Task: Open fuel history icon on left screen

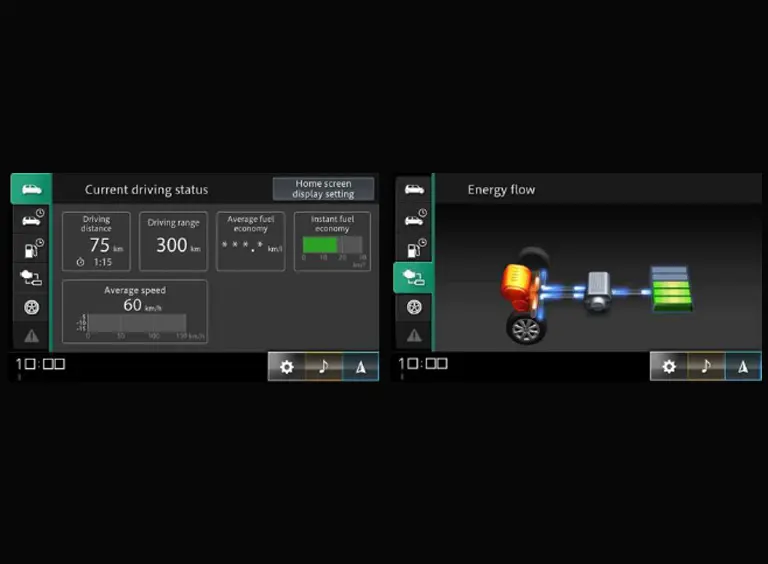Action: (x=31, y=248)
